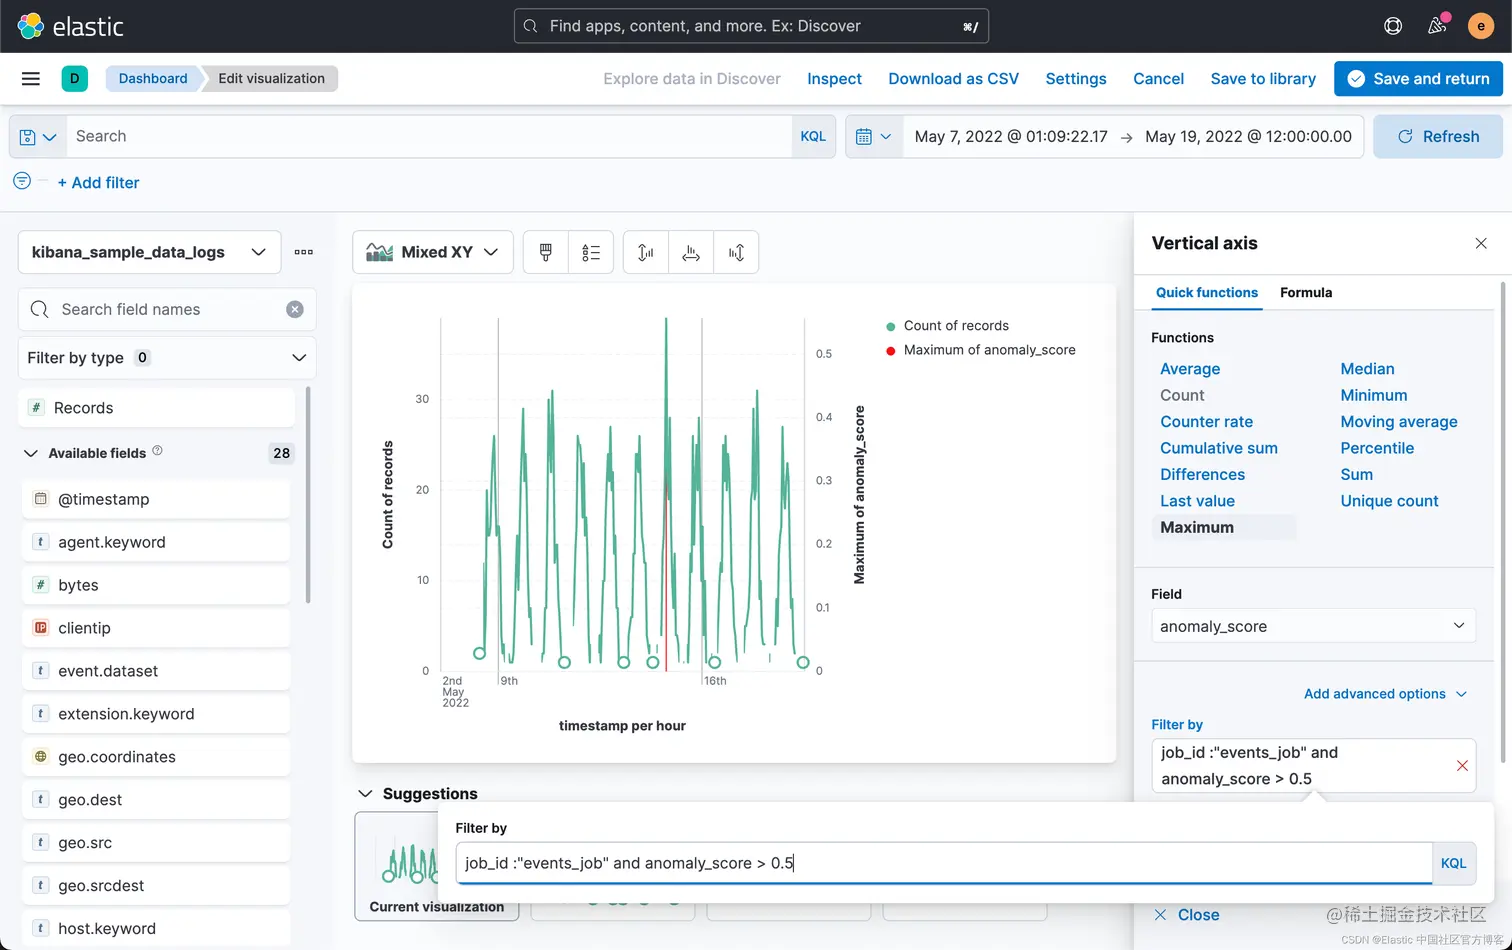The image size is (1512, 950).
Task: Open bottom axis settings icon
Action: click(x=691, y=252)
